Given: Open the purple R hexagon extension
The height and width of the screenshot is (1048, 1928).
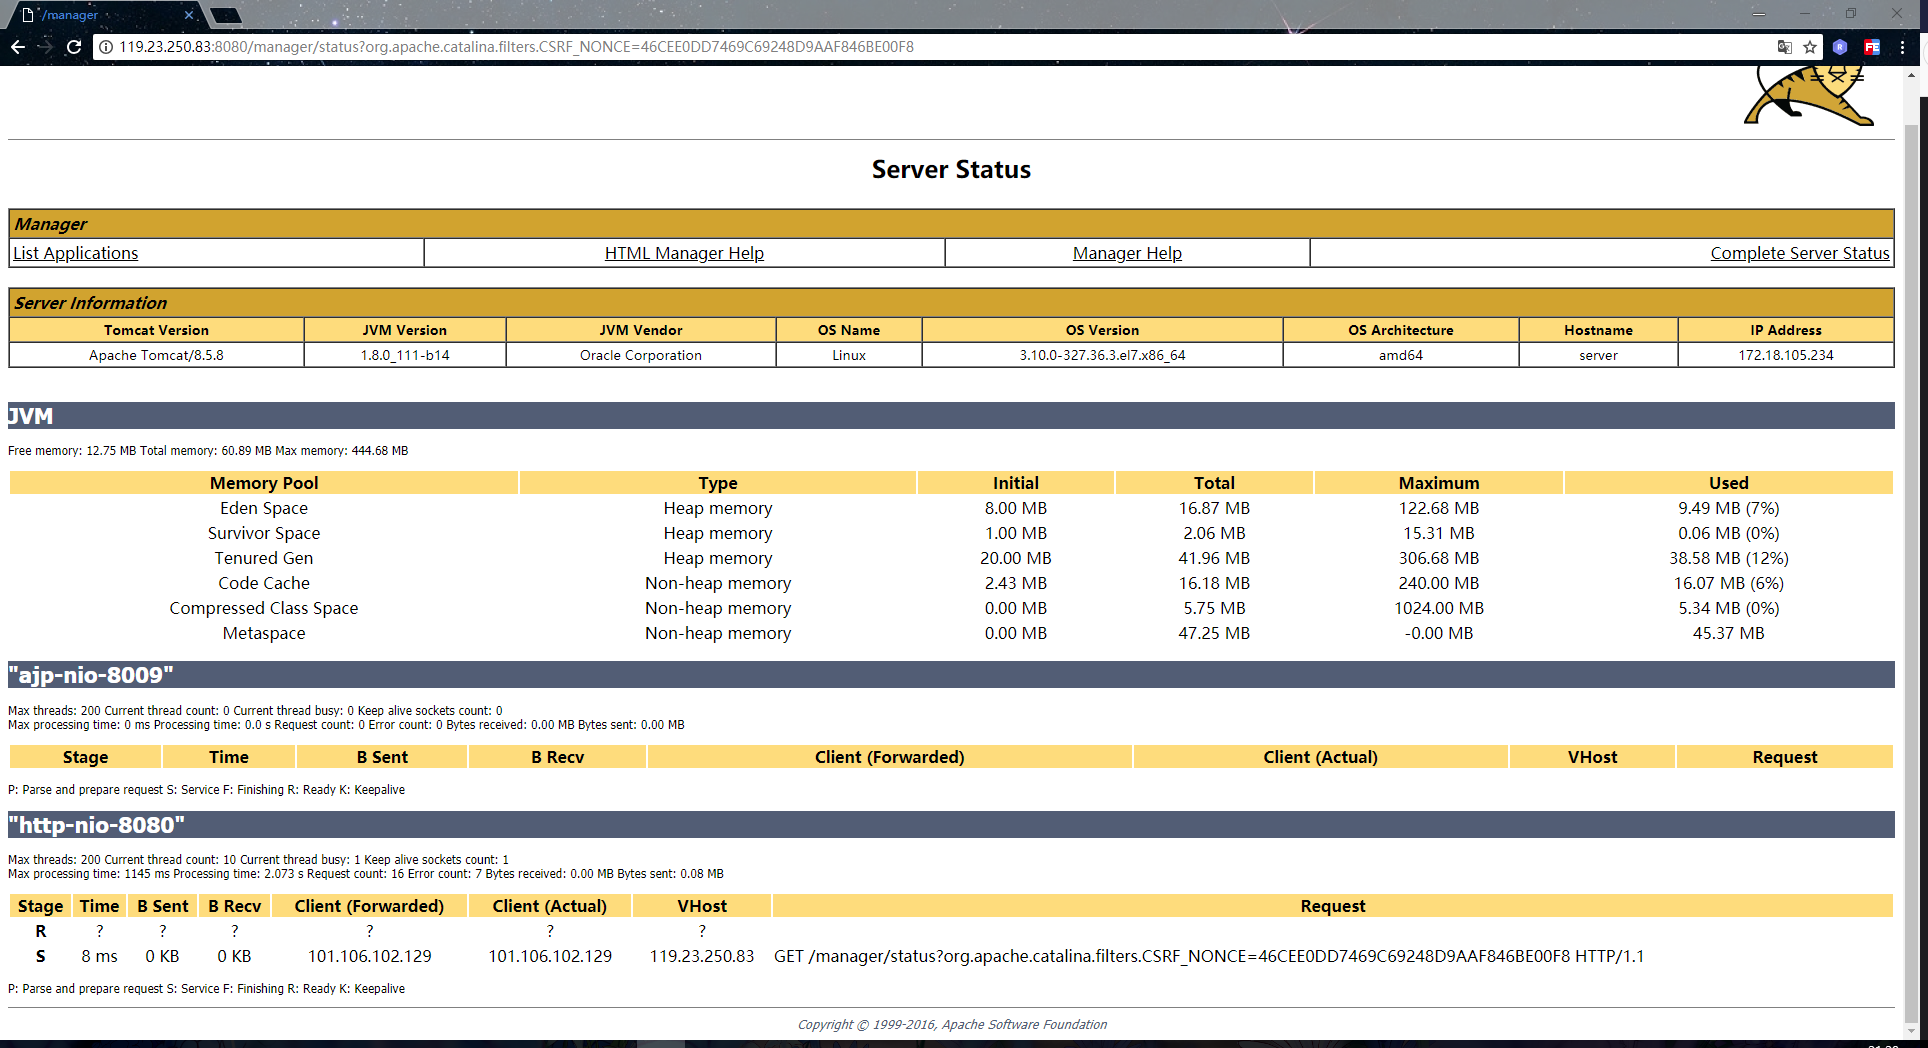Looking at the screenshot, I should pos(1840,47).
